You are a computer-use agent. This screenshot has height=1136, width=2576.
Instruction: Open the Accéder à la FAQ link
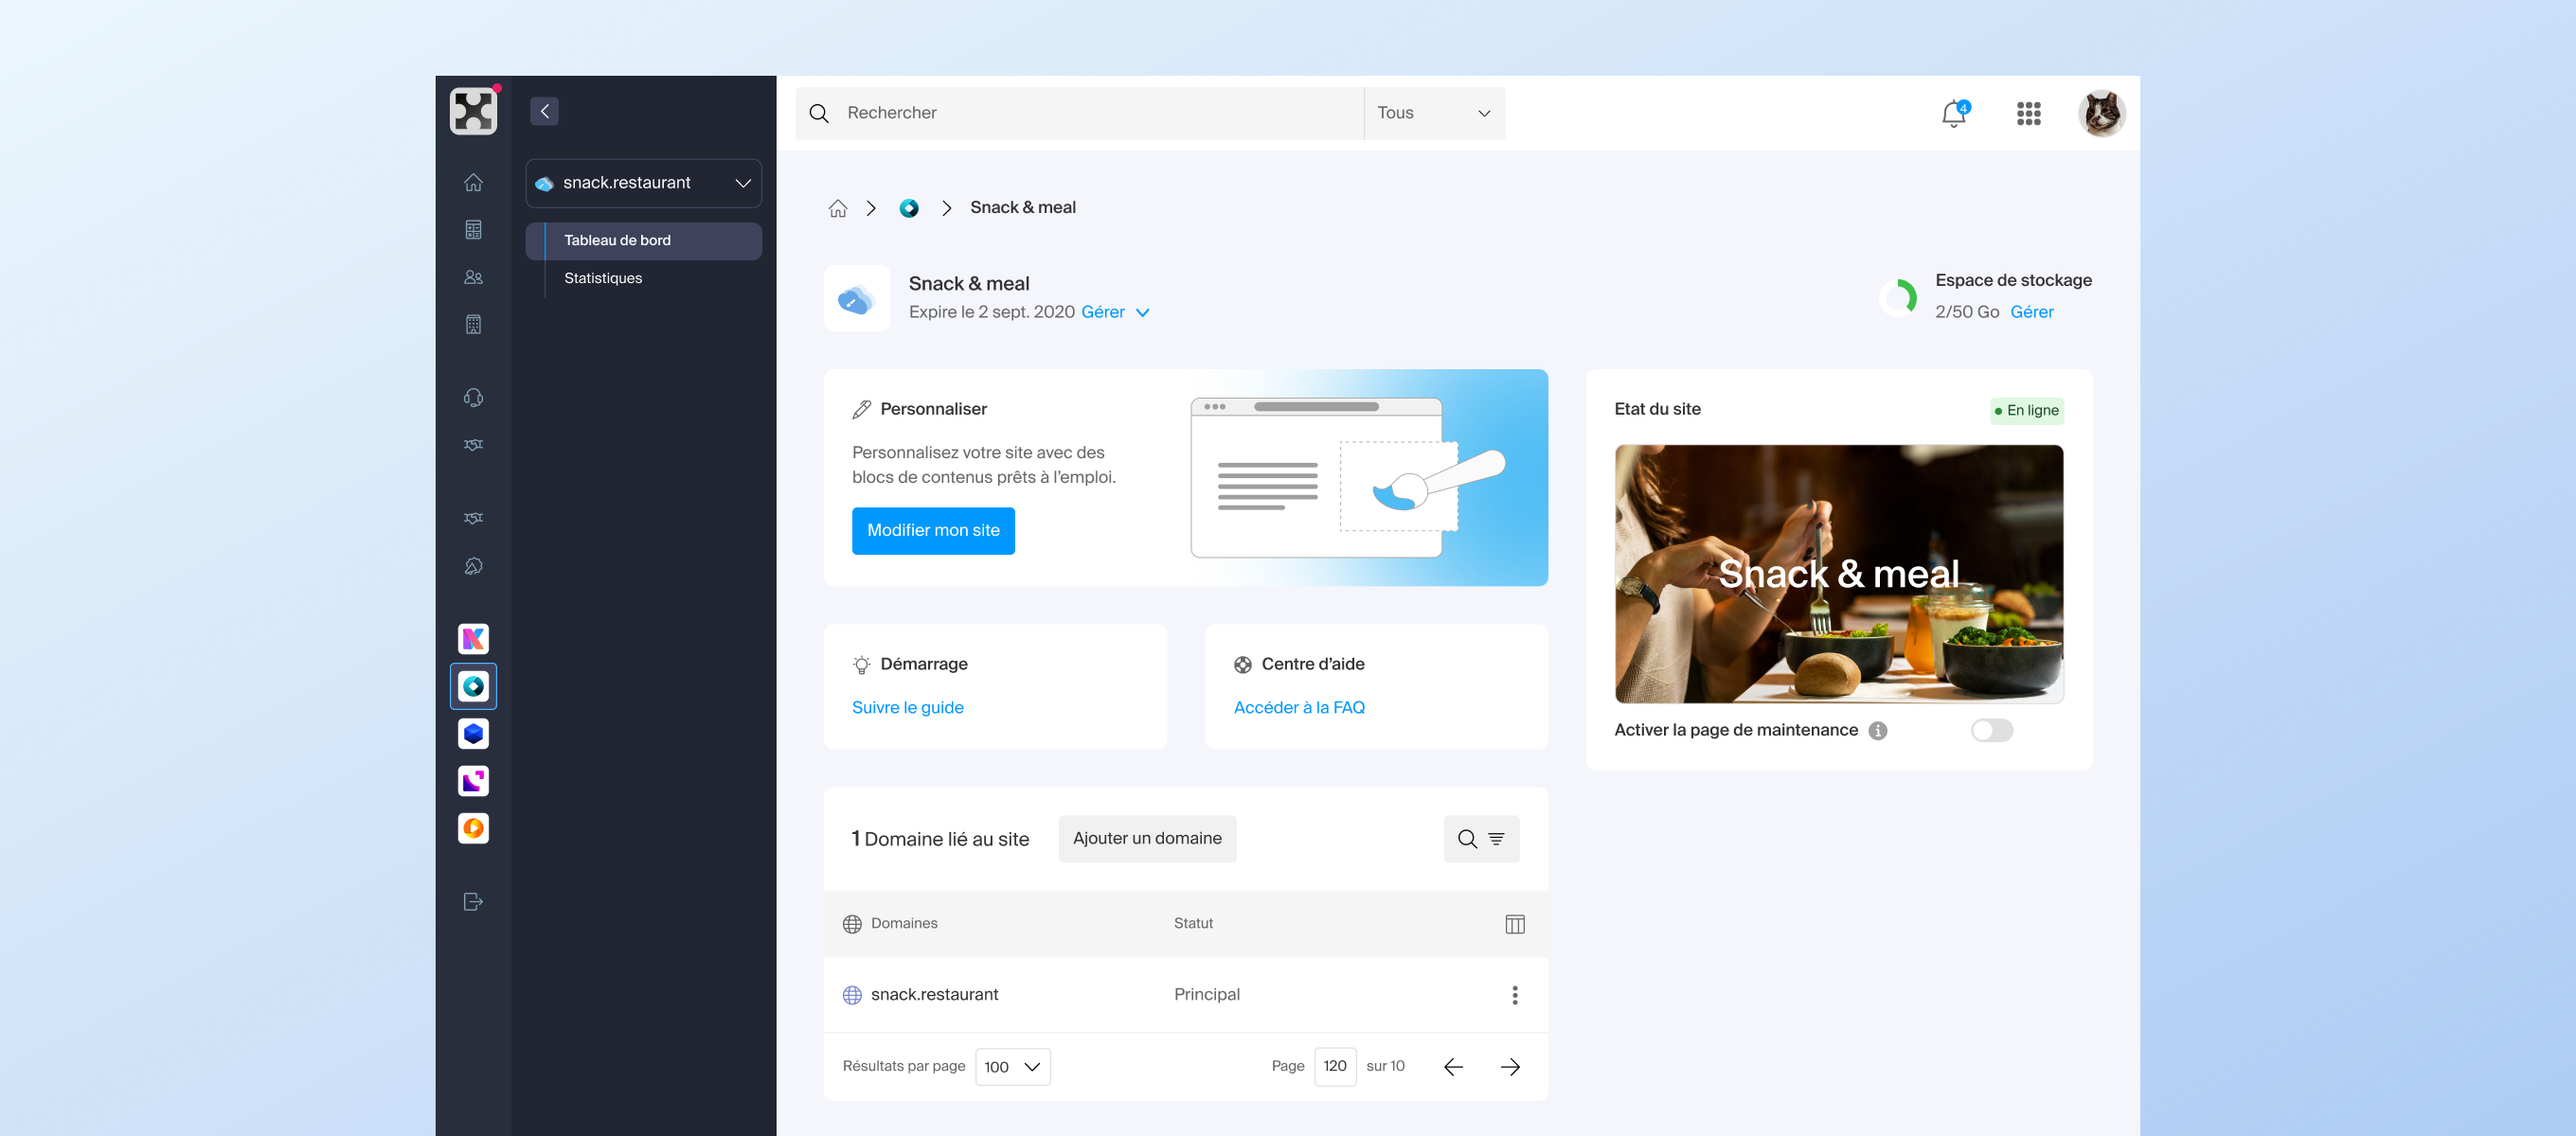[x=1299, y=708]
